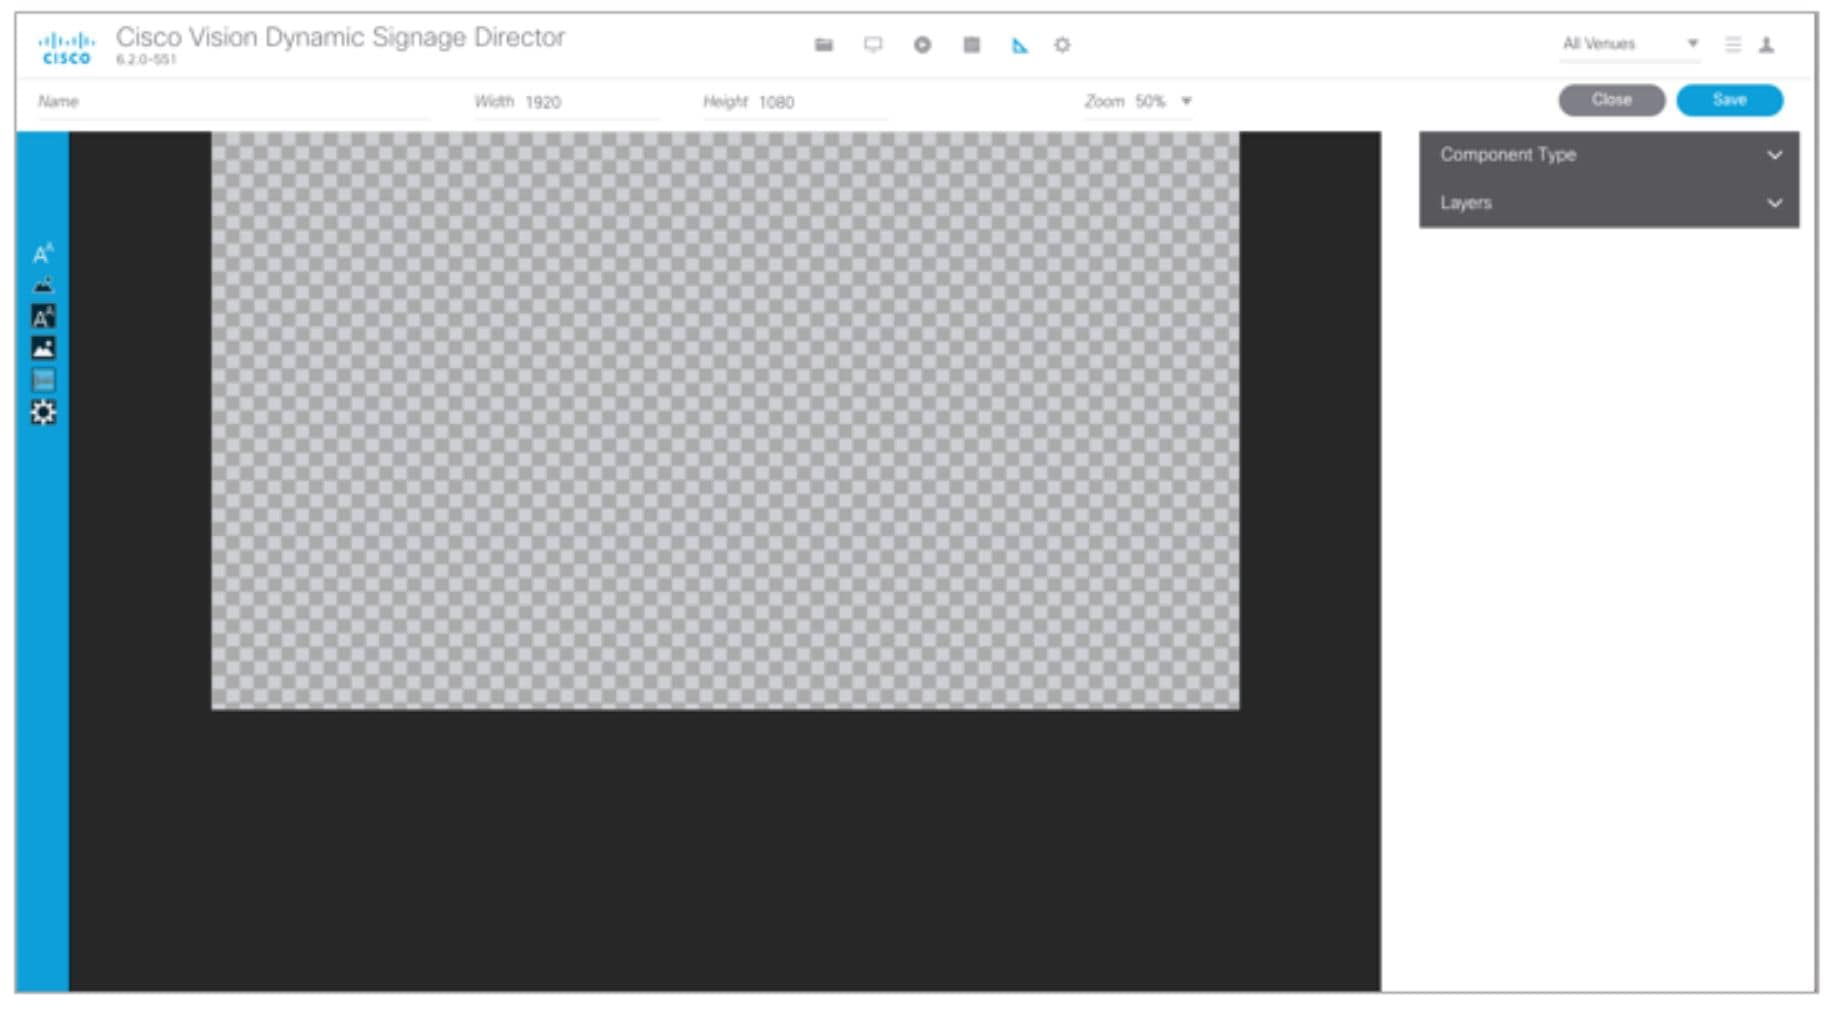Select the gray square icon in header
This screenshot has height=1010, width=1833.
tap(971, 45)
